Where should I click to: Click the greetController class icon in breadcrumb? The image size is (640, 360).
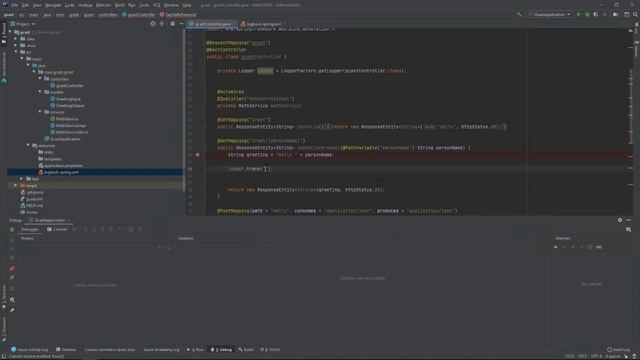click(x=124, y=14)
